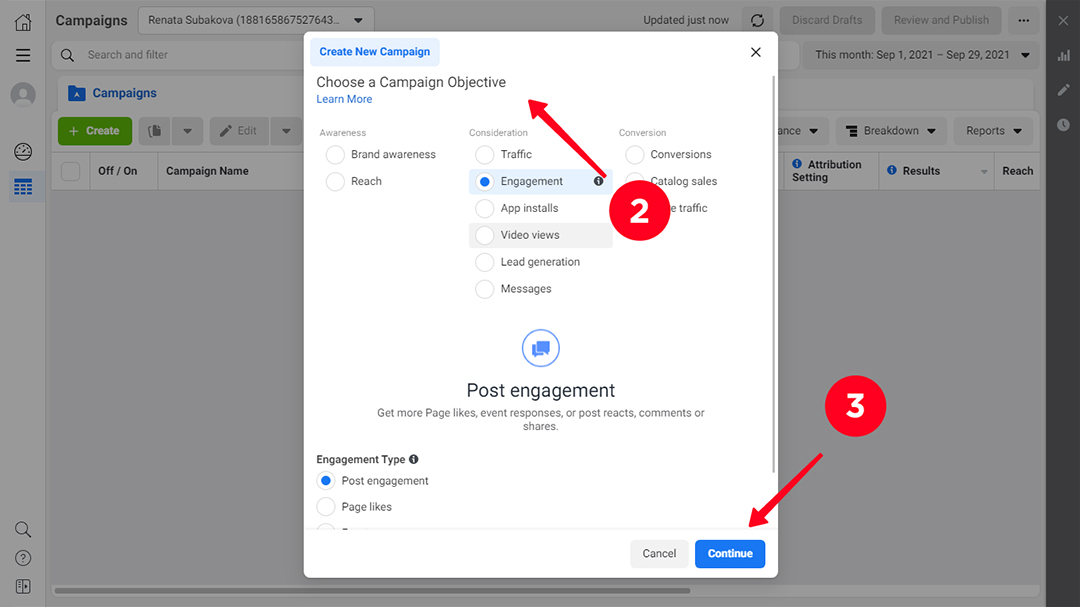This screenshot has height=607, width=1080.
Task: Expand the duplicate options dropdown arrow
Action: (x=187, y=131)
